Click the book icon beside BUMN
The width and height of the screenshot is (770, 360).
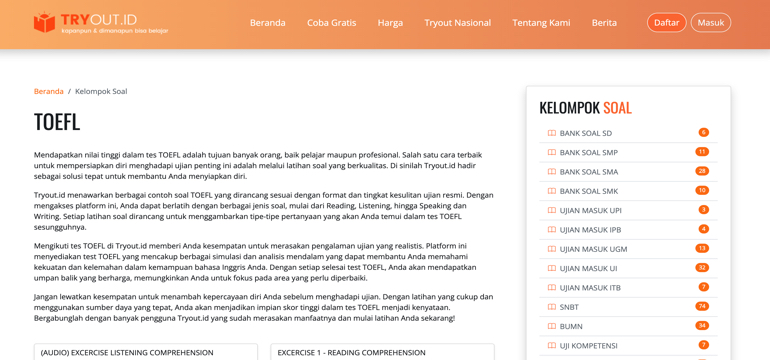[x=551, y=327]
